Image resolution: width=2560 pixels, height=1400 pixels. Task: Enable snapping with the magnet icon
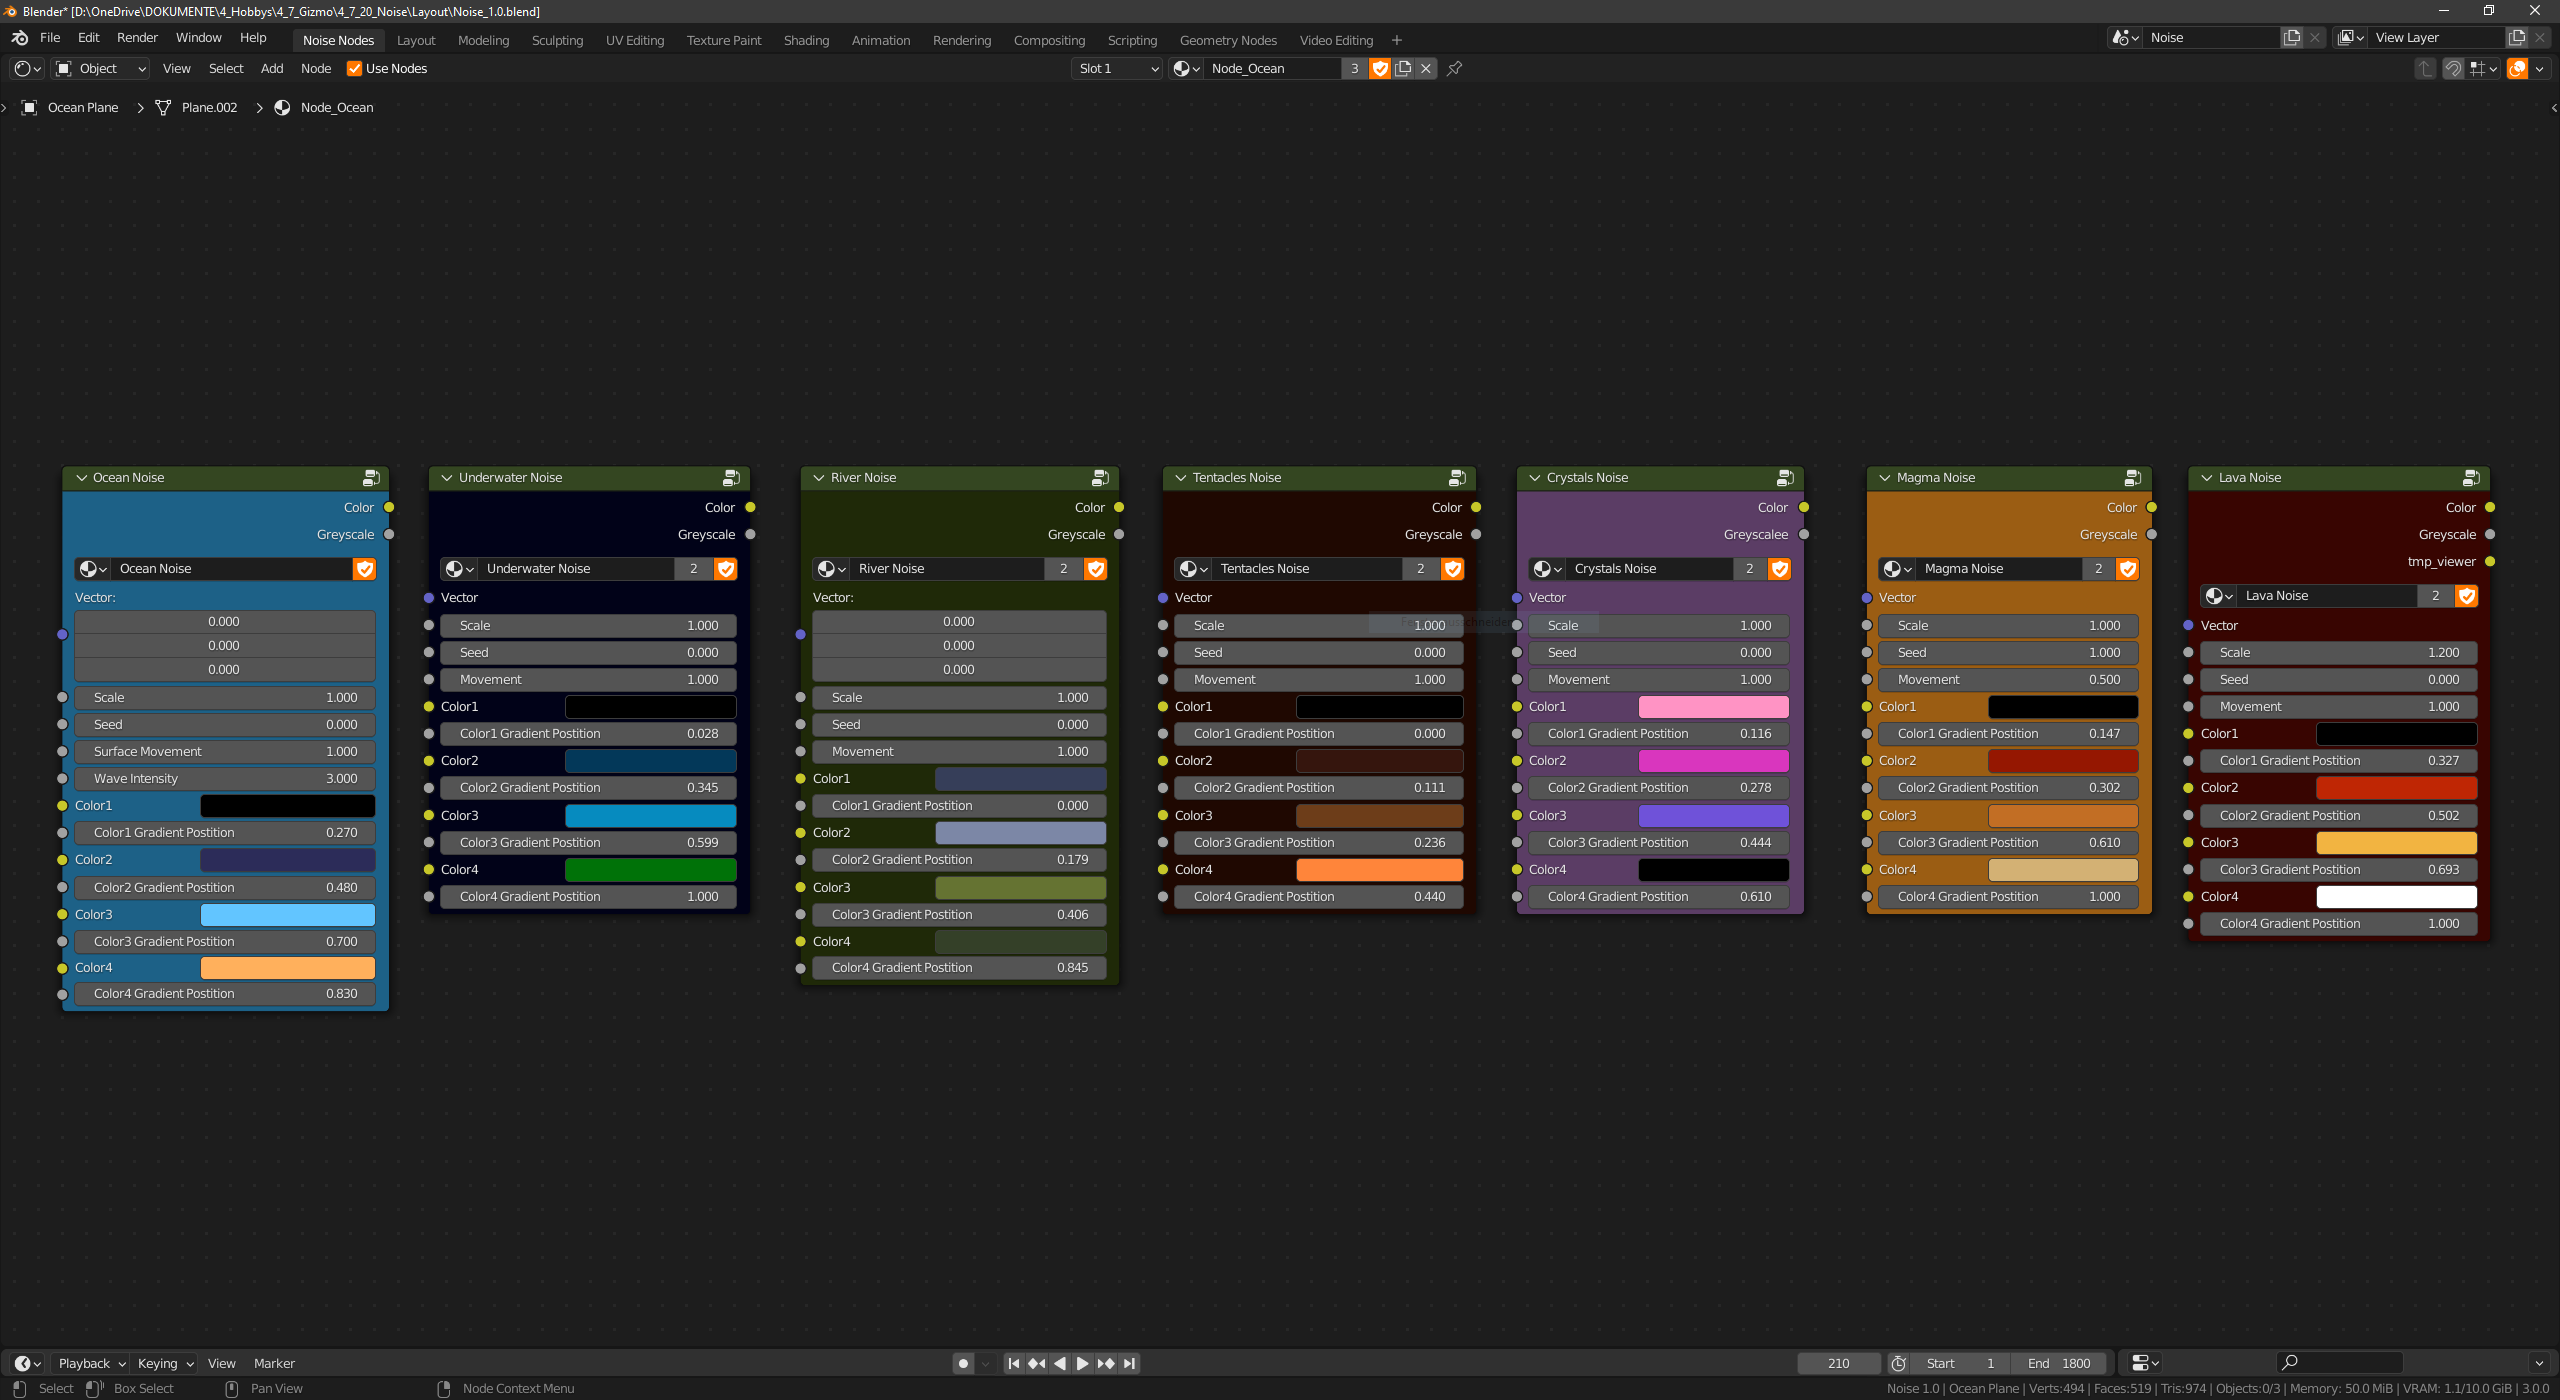[x=2453, y=68]
